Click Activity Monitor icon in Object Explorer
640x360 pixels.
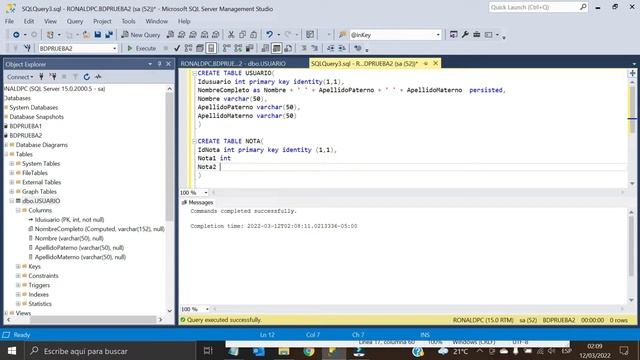[x=98, y=77]
